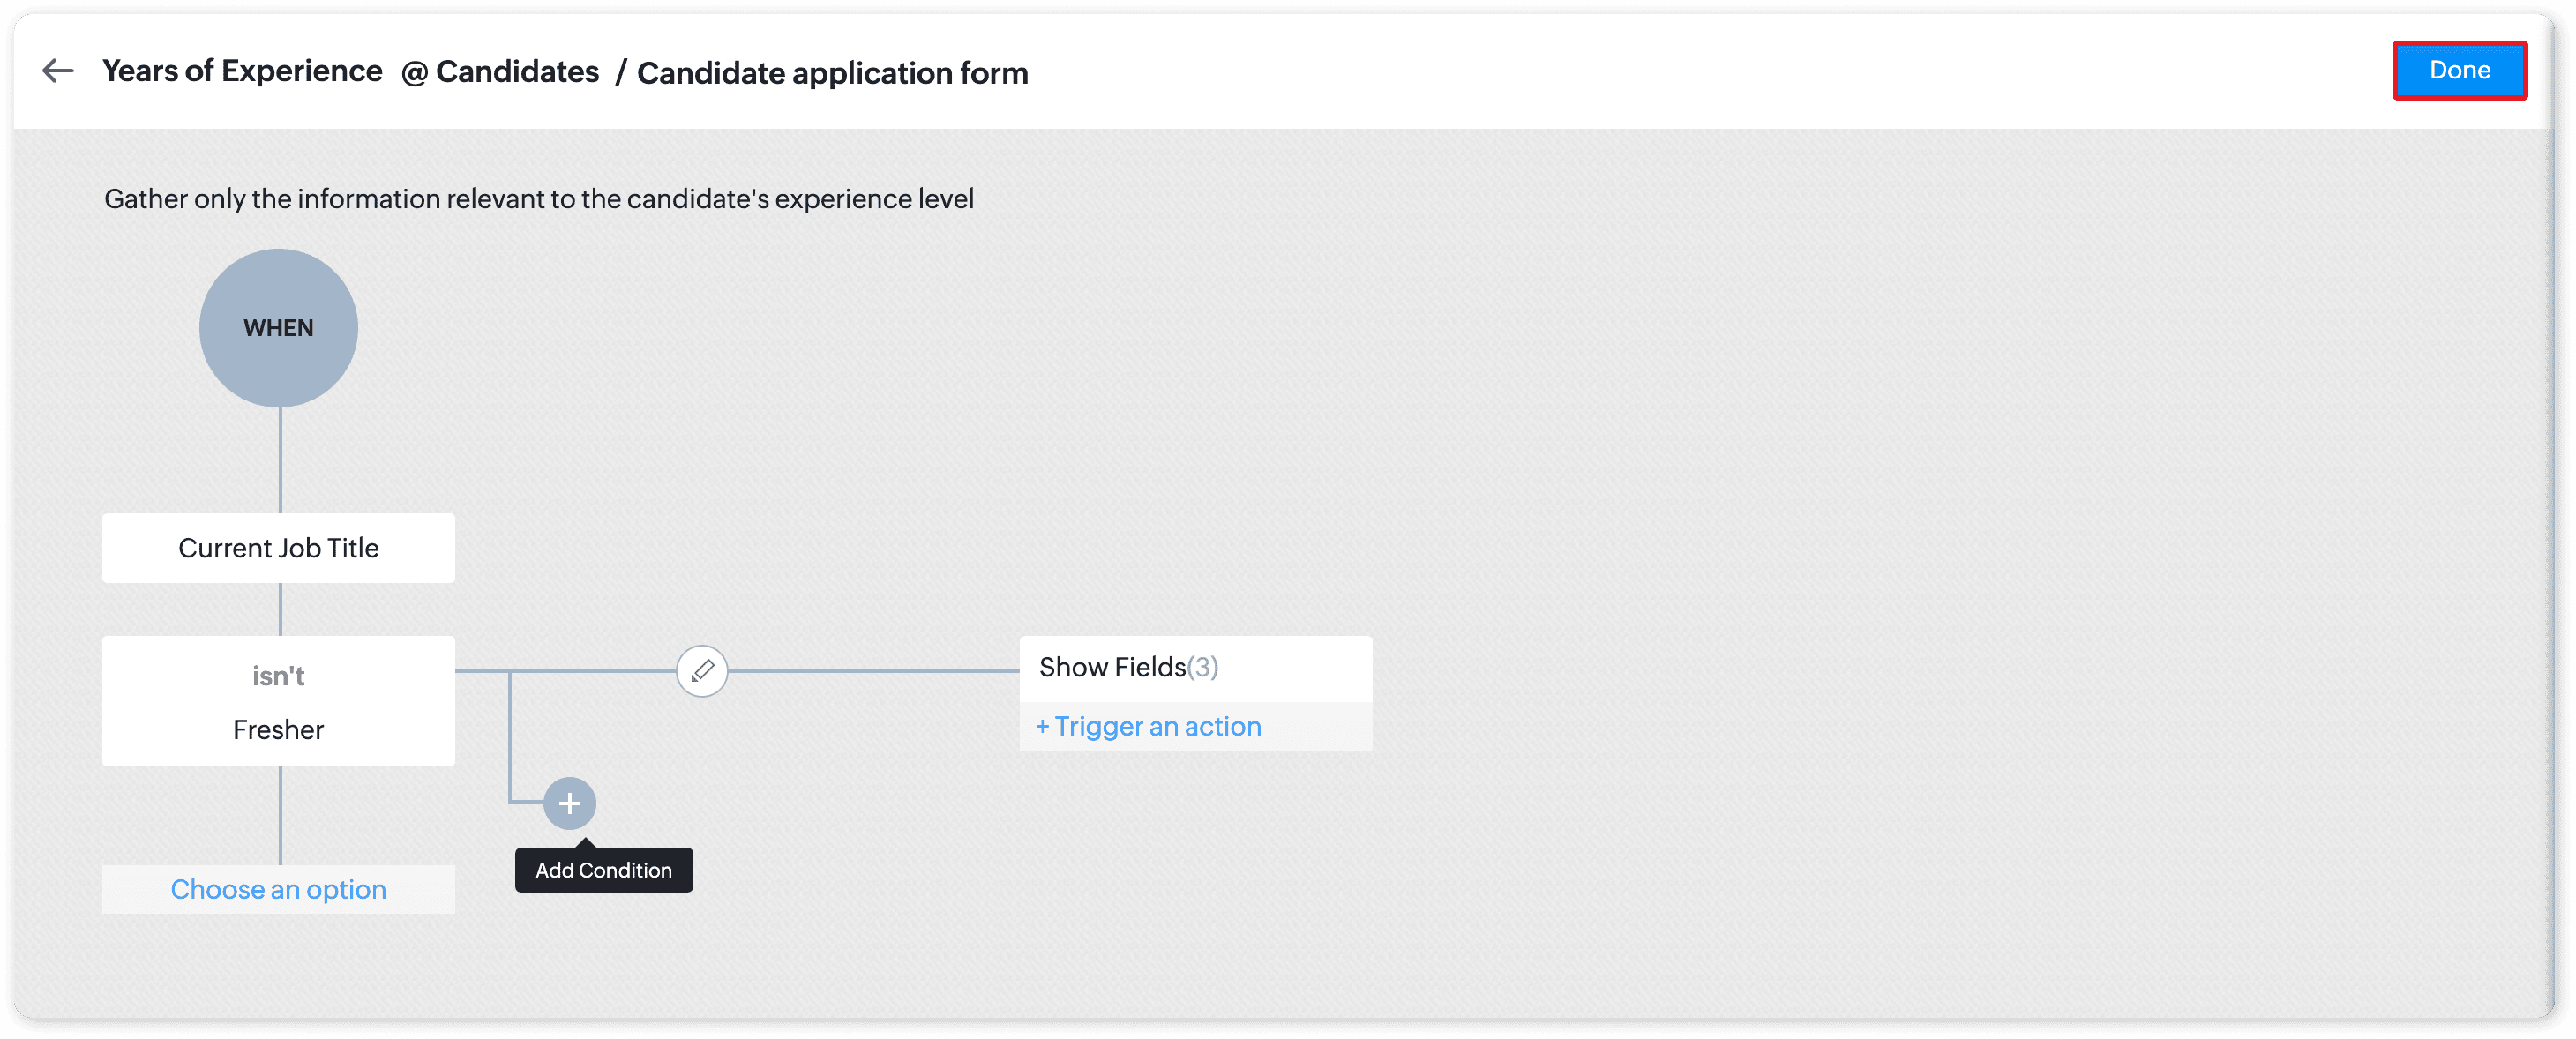Open the Trigger an action link
2576x1039 pixels.
pyautogui.click(x=1157, y=727)
